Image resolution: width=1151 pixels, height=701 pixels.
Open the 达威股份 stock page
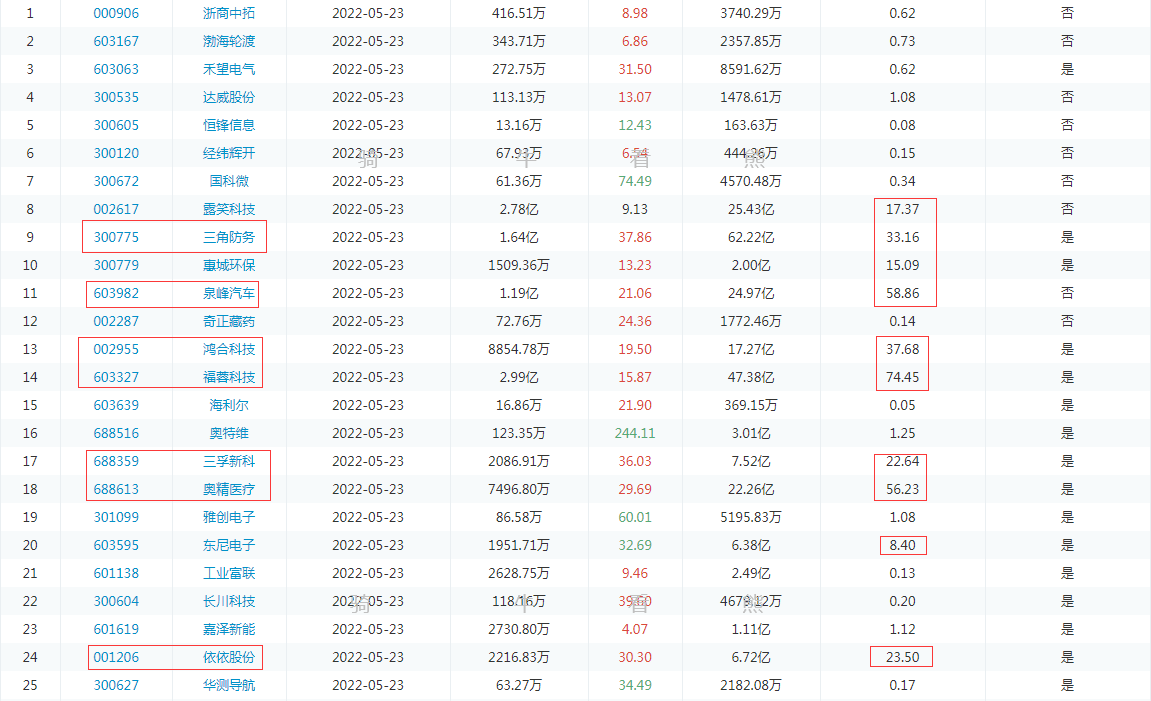point(229,97)
